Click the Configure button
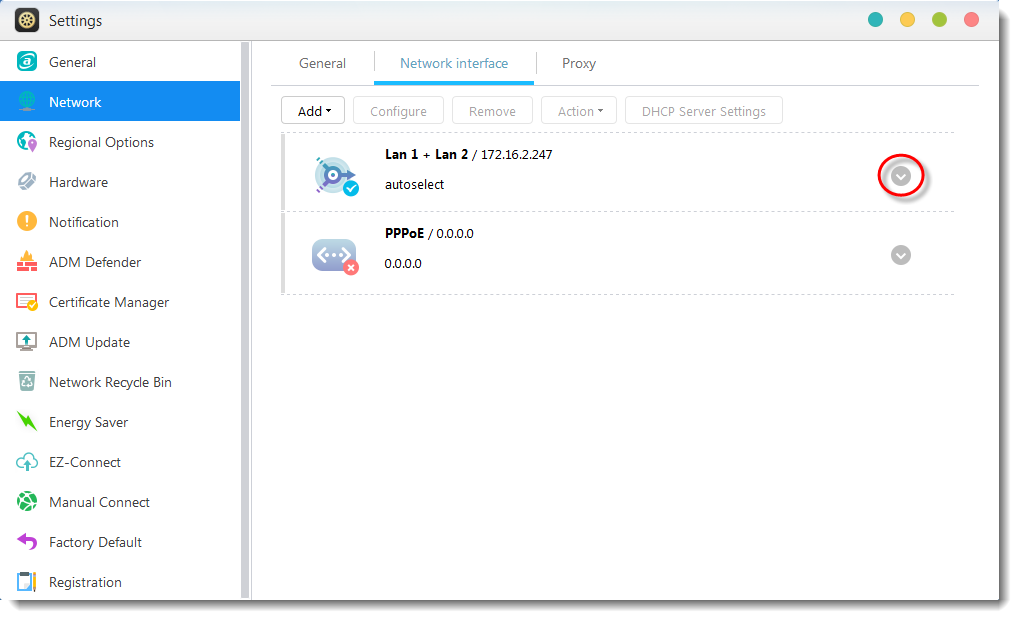 [398, 110]
